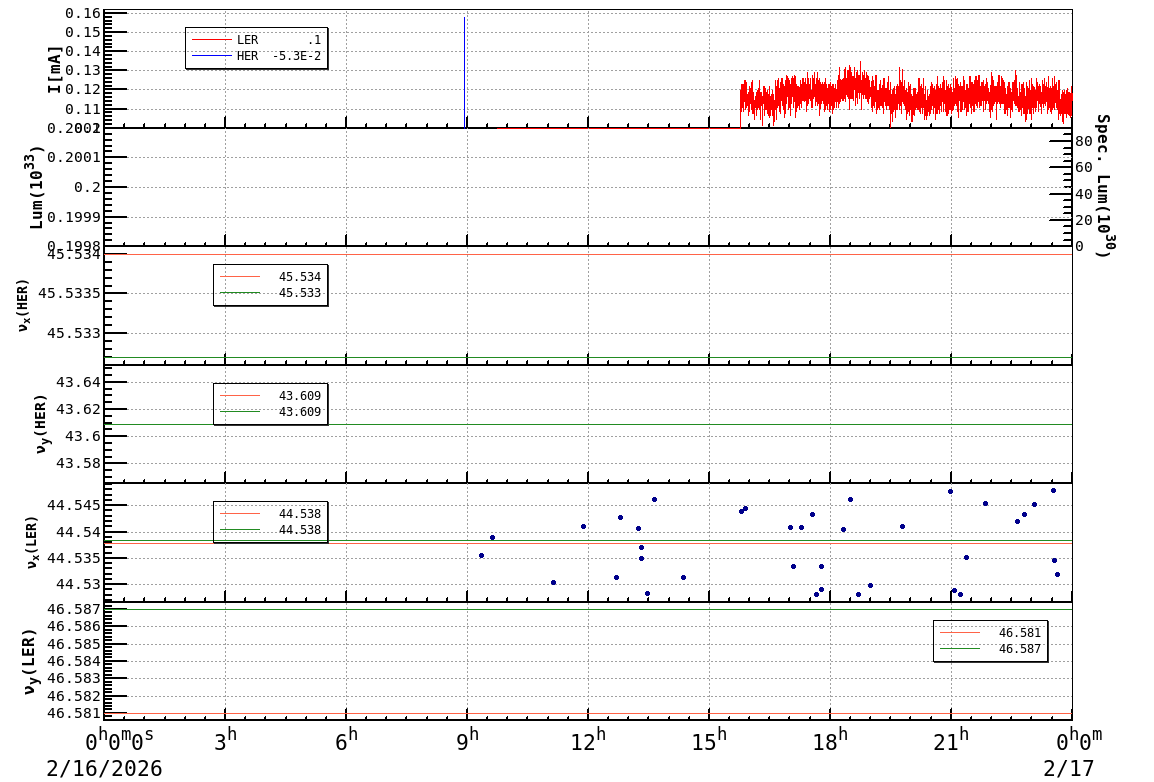Click the 18h time axis tick label

[830, 741]
